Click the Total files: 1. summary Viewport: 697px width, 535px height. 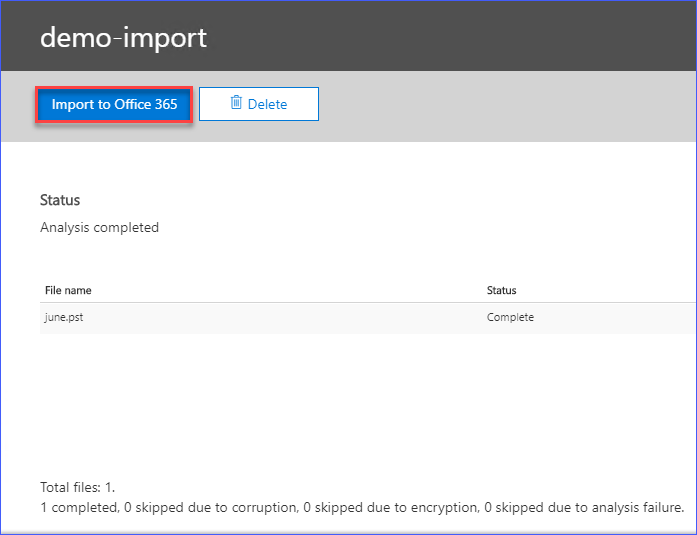tap(77, 487)
